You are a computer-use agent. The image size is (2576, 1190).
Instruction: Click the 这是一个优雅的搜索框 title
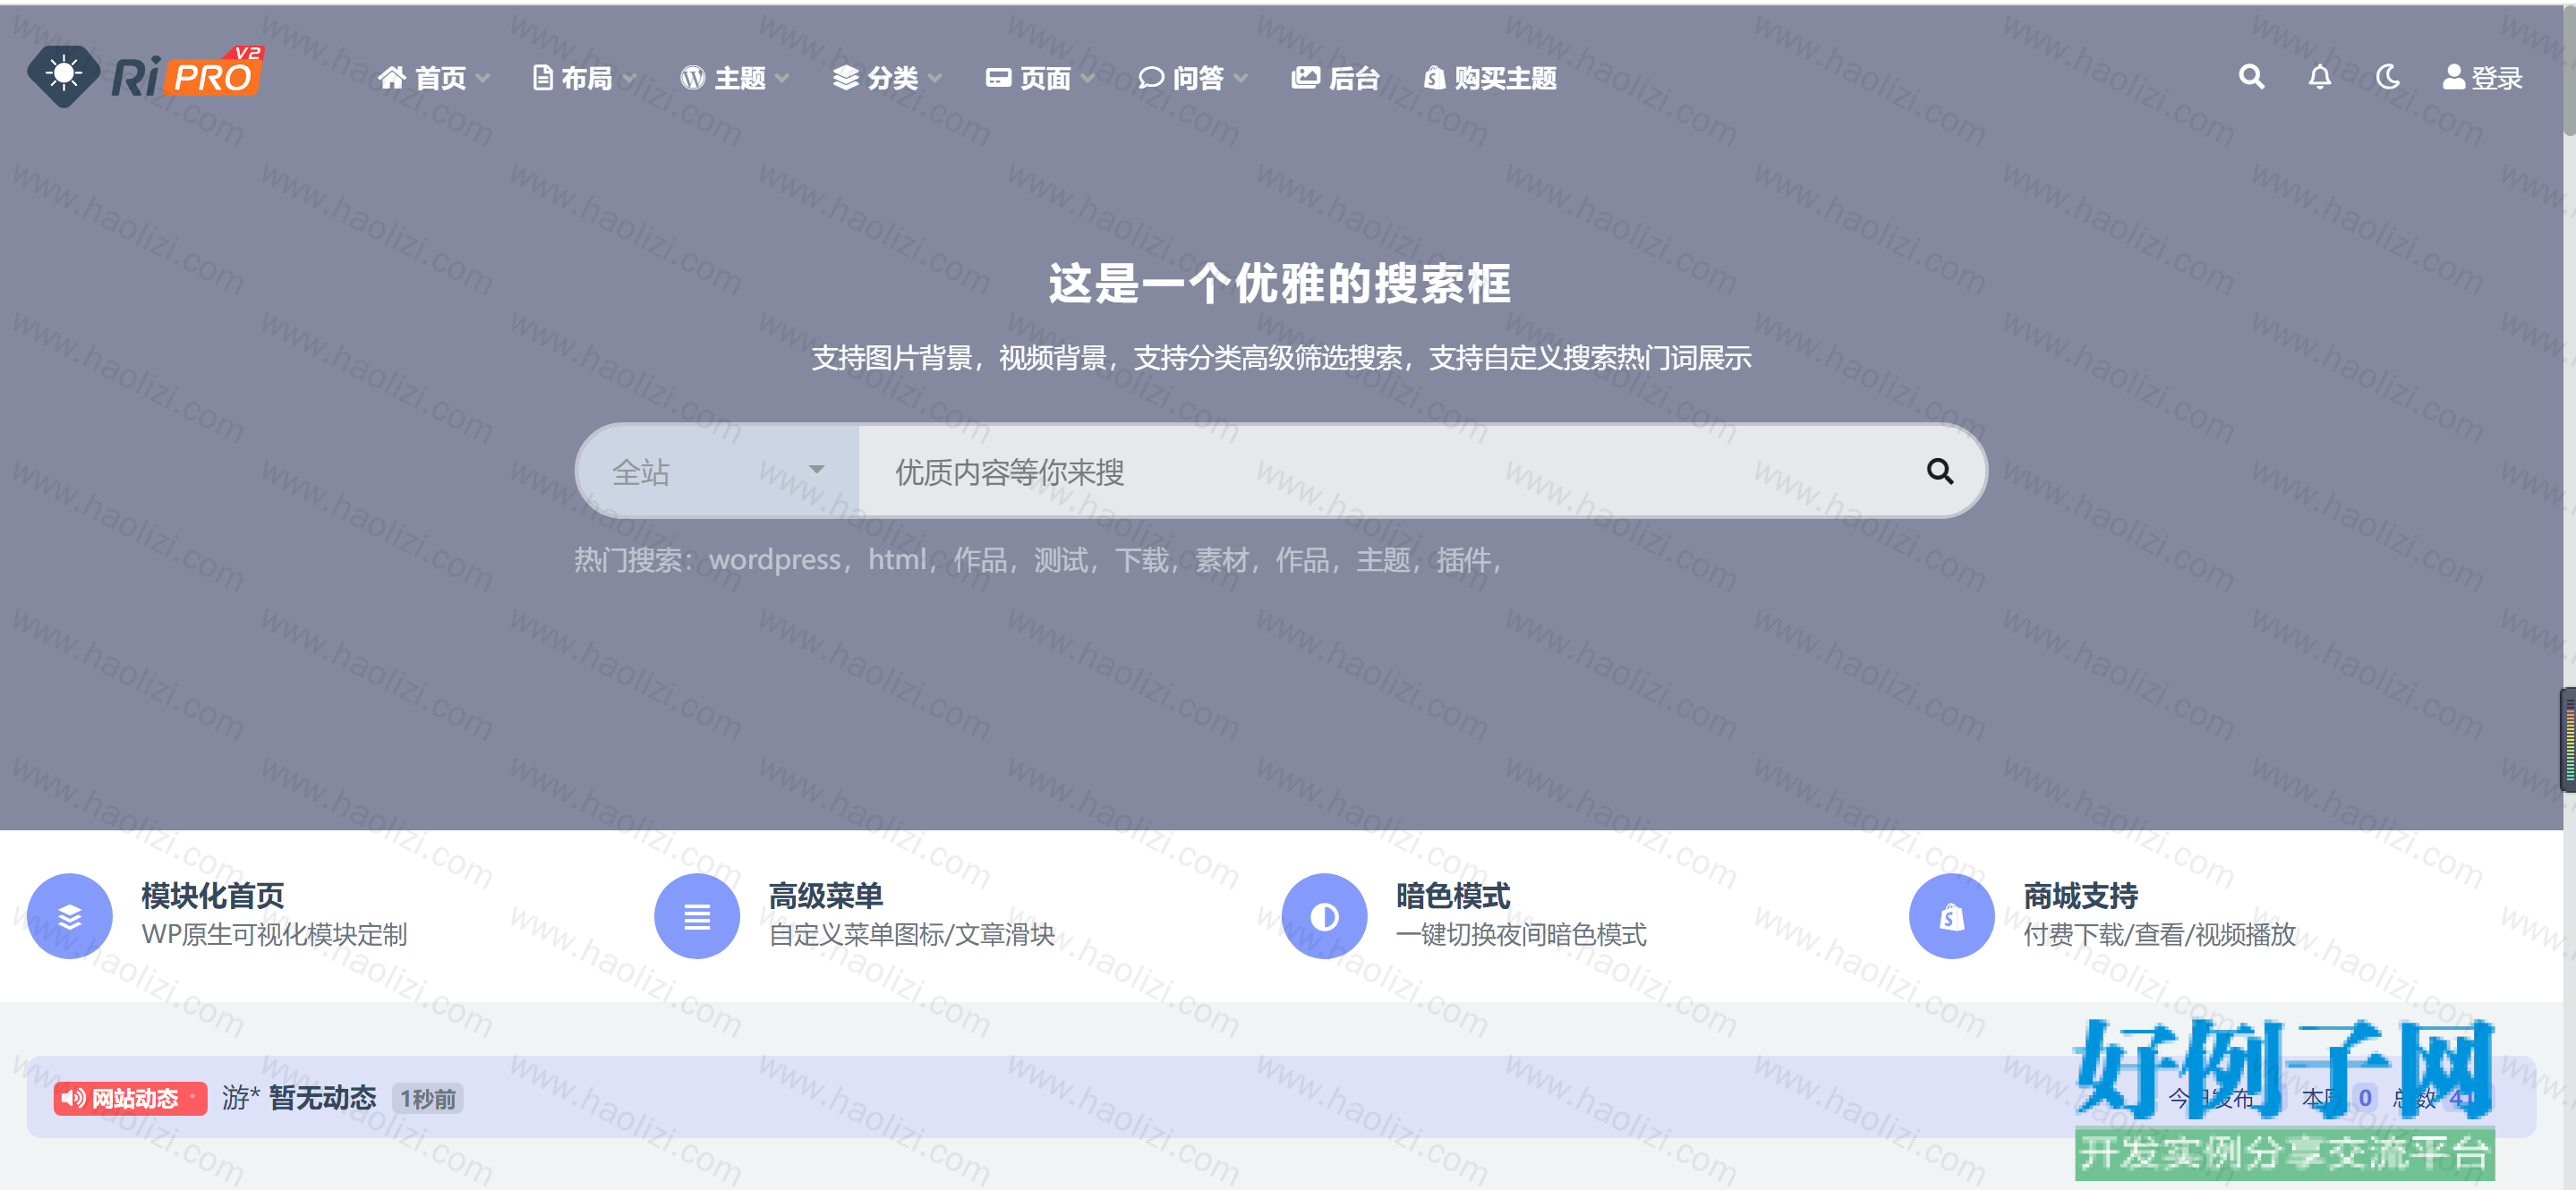[1279, 283]
